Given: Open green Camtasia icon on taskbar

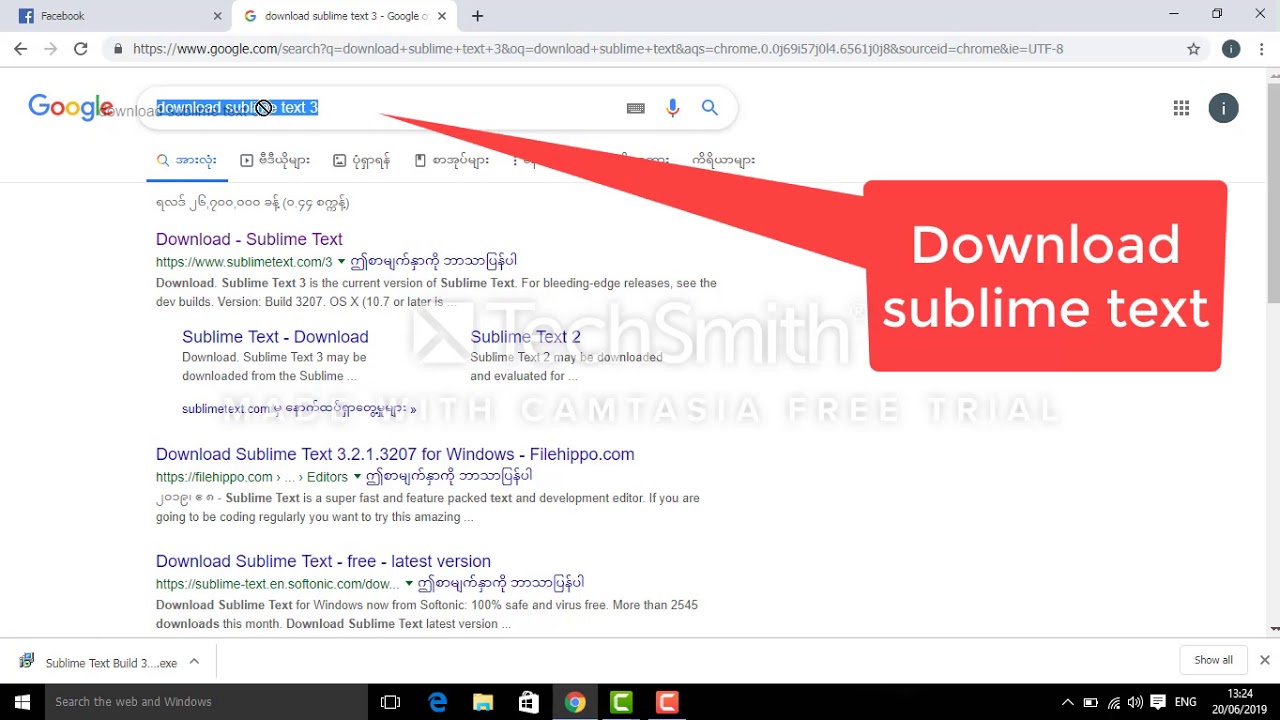Looking at the screenshot, I should coord(620,702).
